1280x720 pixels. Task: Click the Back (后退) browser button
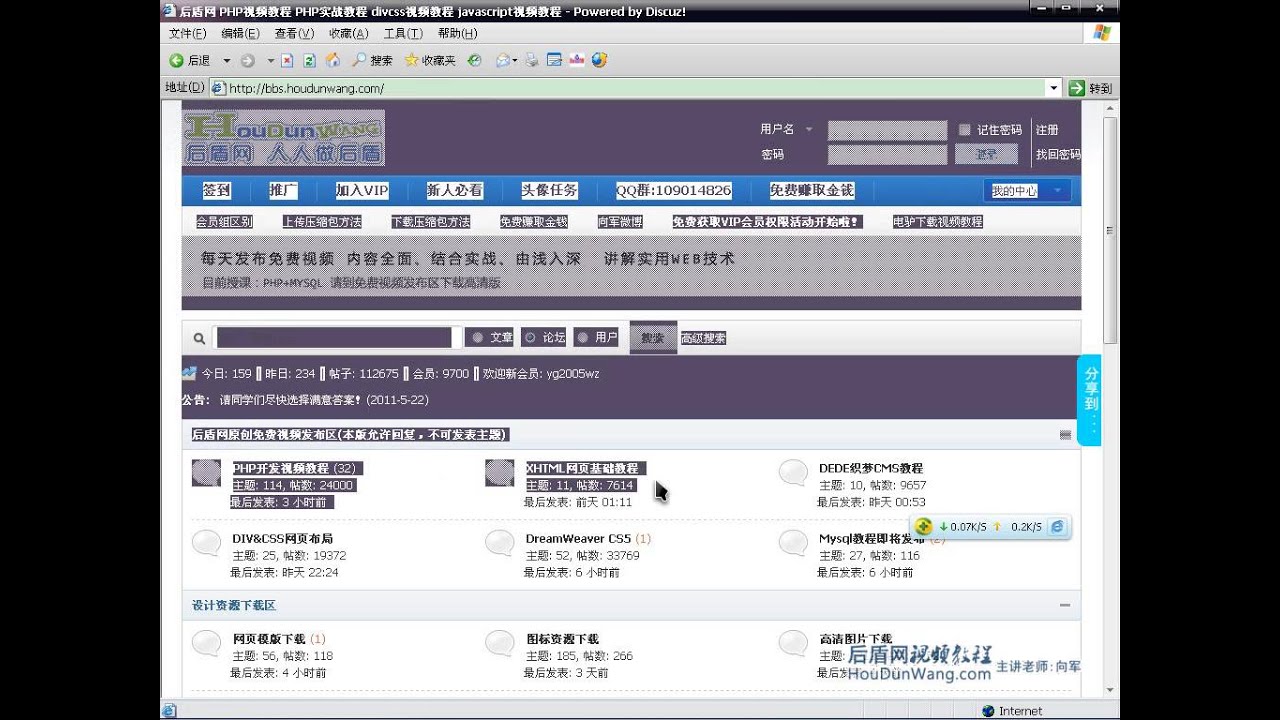click(x=189, y=60)
